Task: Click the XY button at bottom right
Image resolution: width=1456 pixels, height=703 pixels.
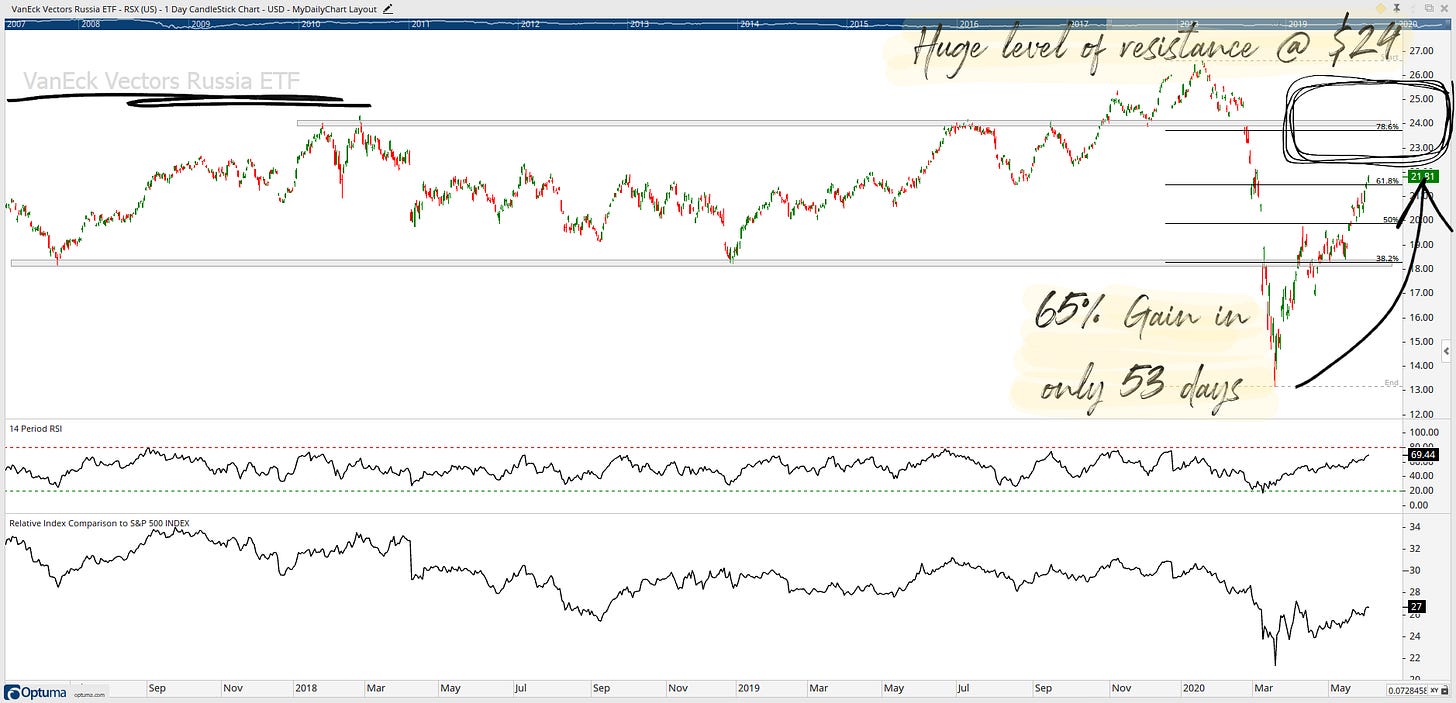Action: [1434, 690]
